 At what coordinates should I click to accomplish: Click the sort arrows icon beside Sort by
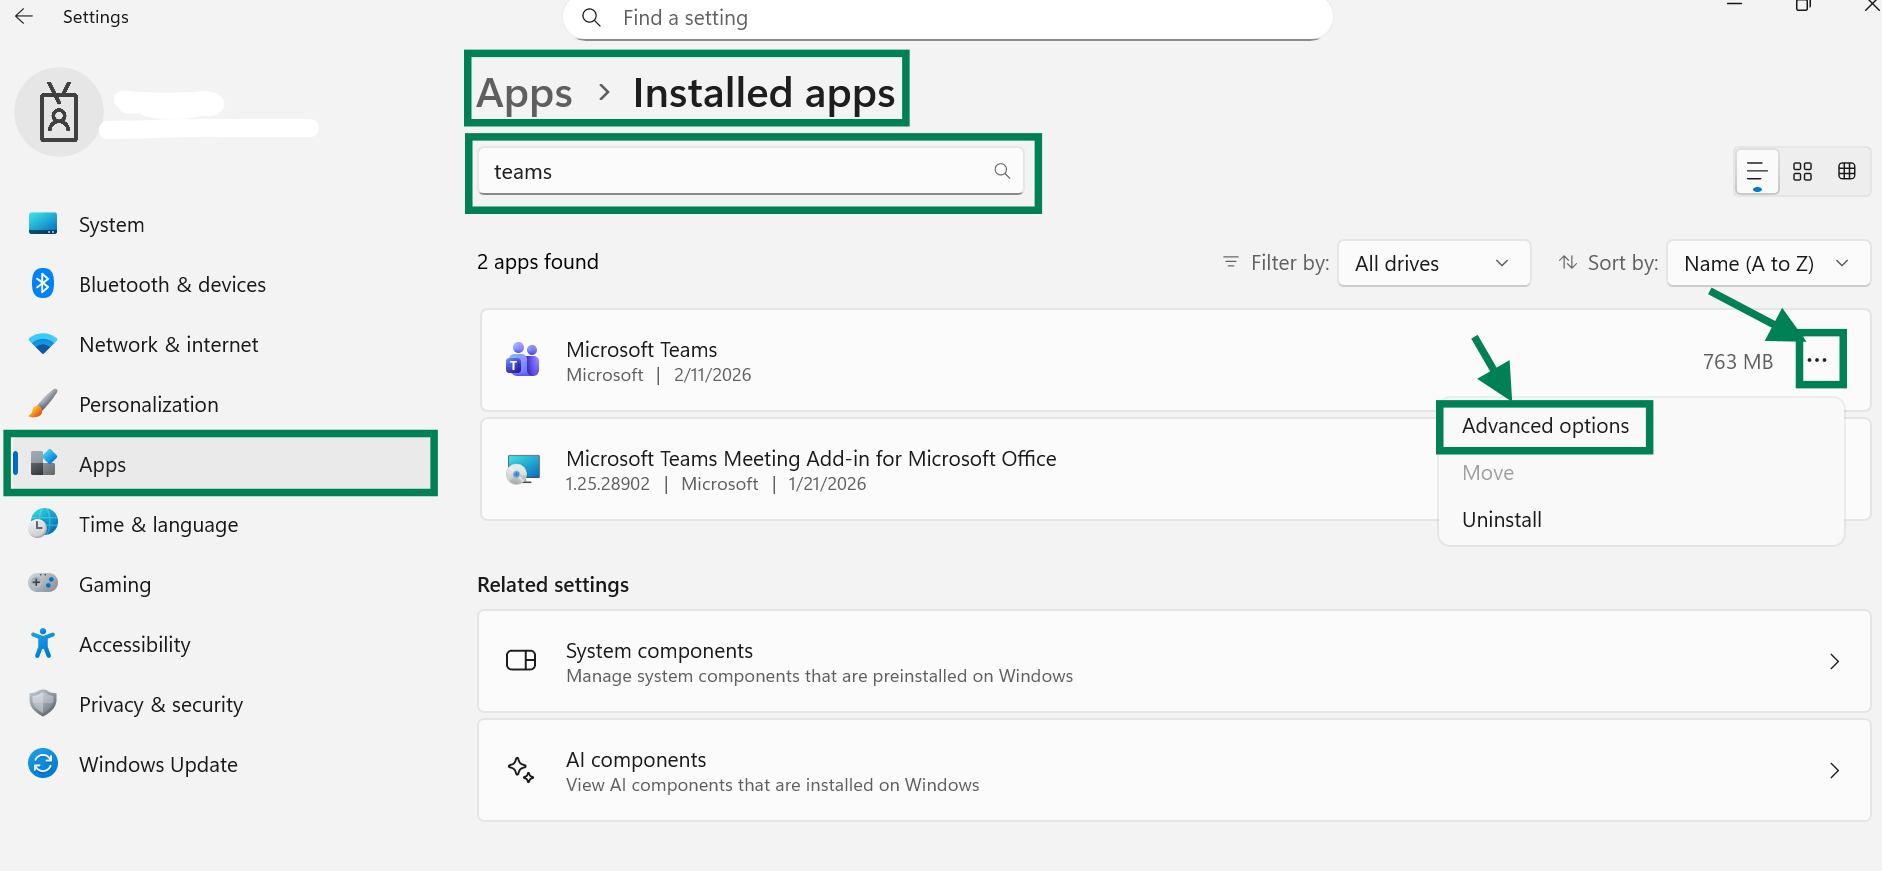(1568, 262)
